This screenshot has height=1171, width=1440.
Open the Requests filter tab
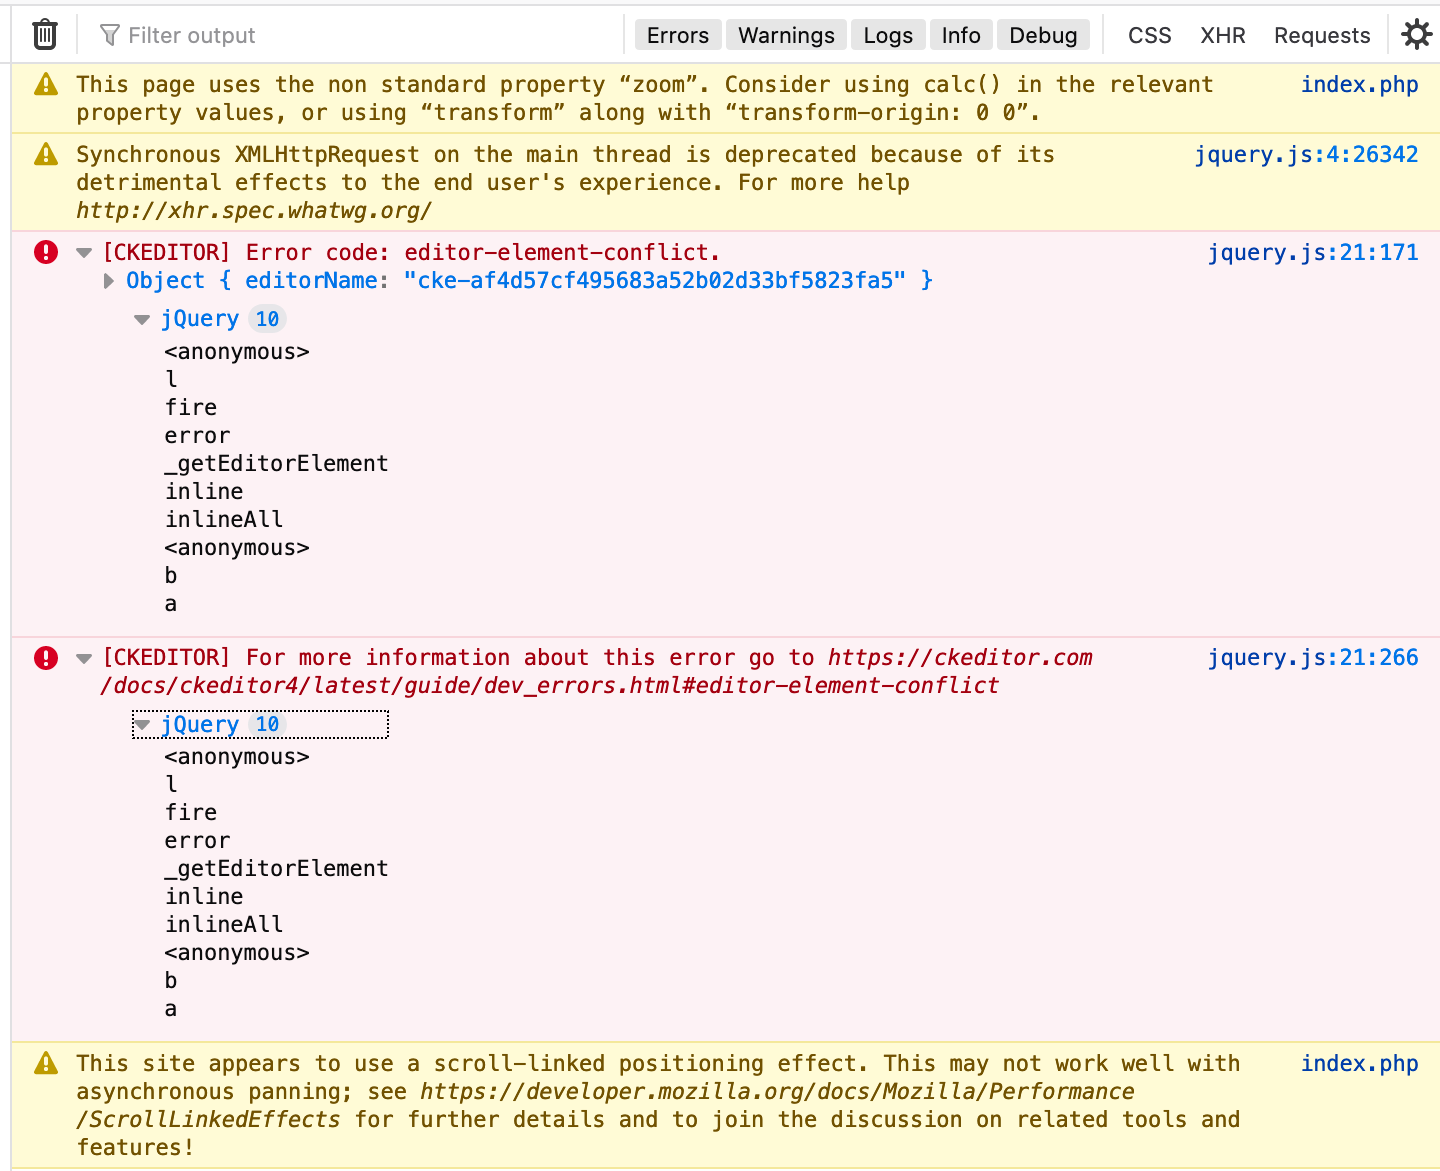(x=1321, y=34)
